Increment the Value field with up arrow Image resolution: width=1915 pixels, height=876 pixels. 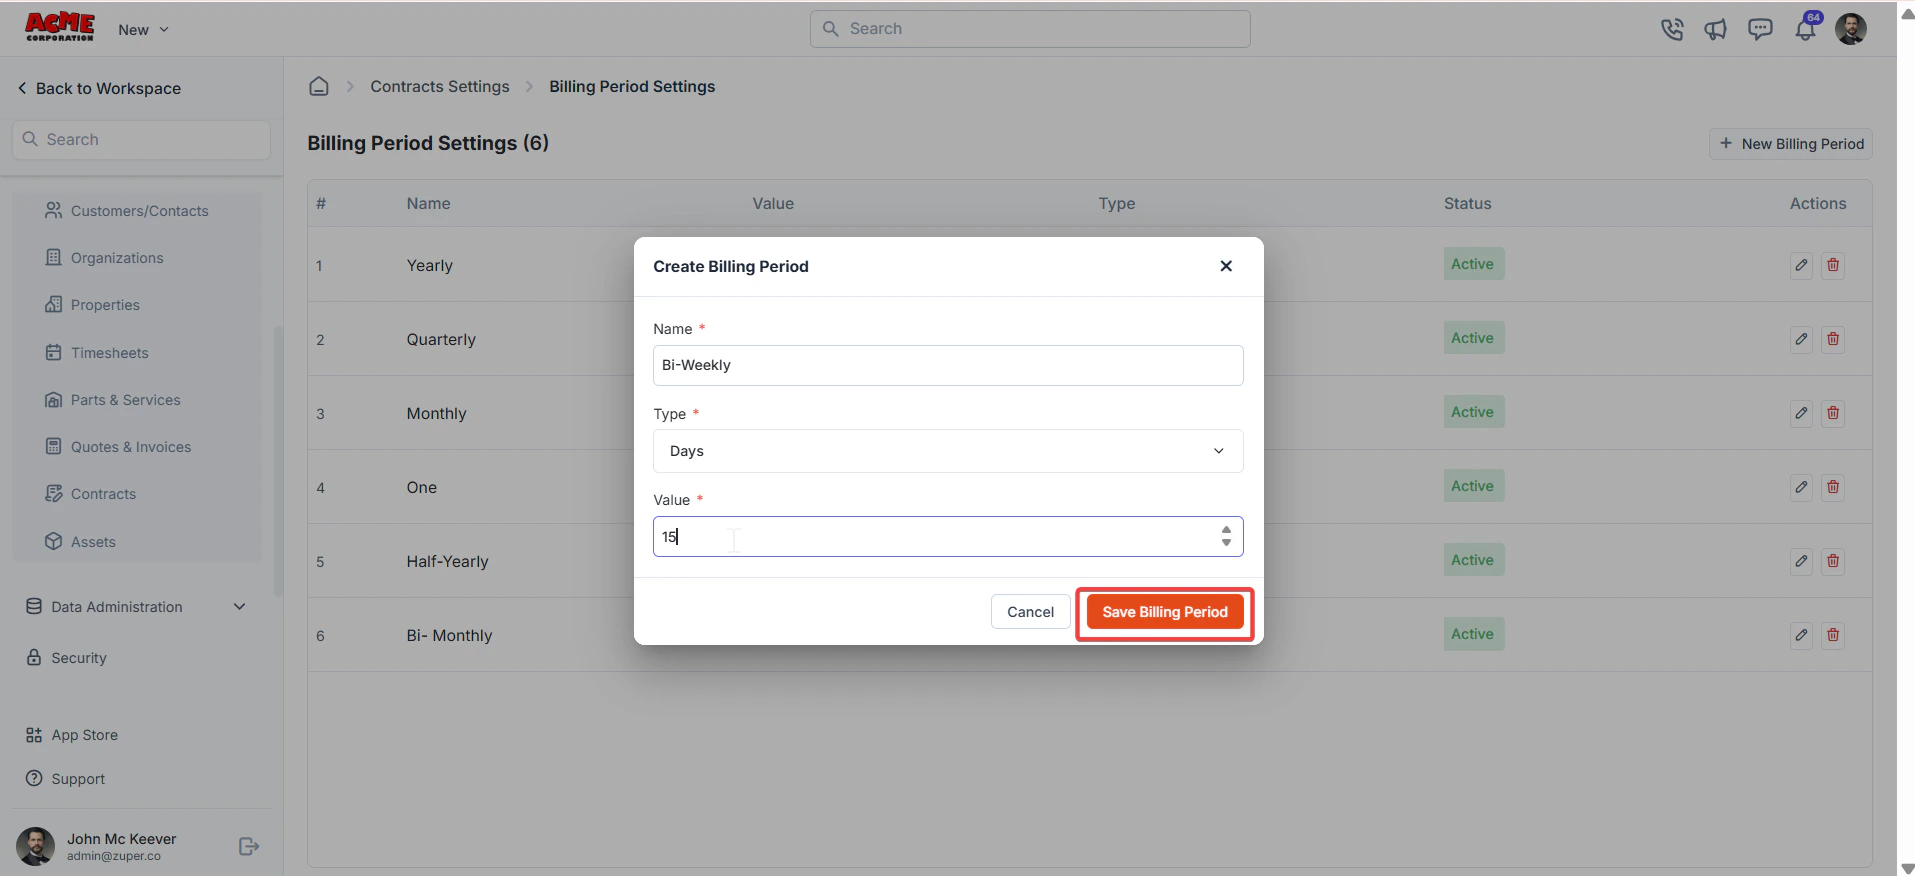pyautogui.click(x=1226, y=530)
